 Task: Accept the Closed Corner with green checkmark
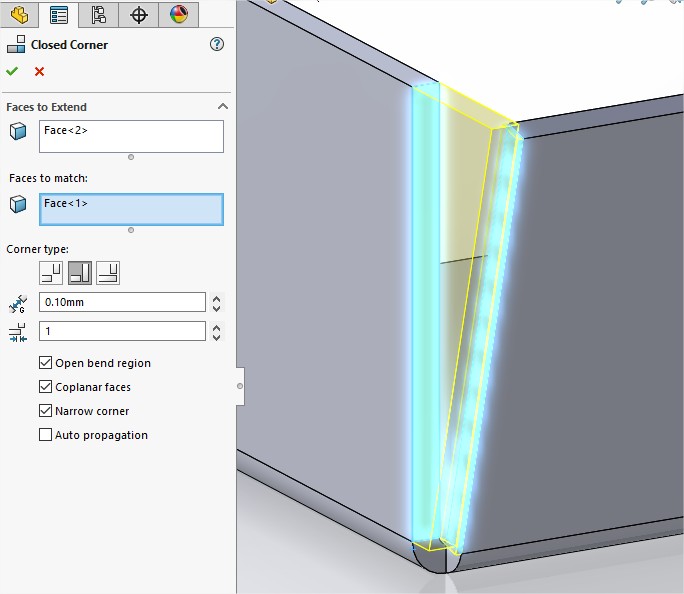click(x=13, y=71)
